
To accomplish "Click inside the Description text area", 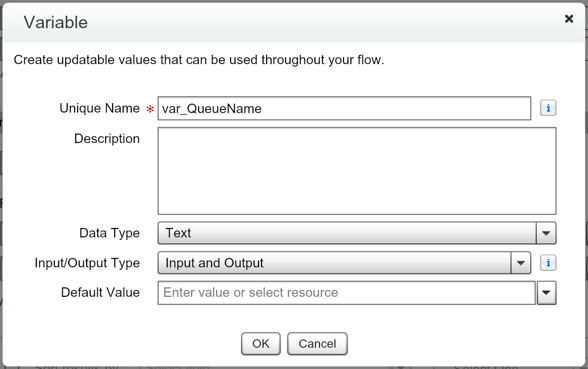I will (x=357, y=171).
